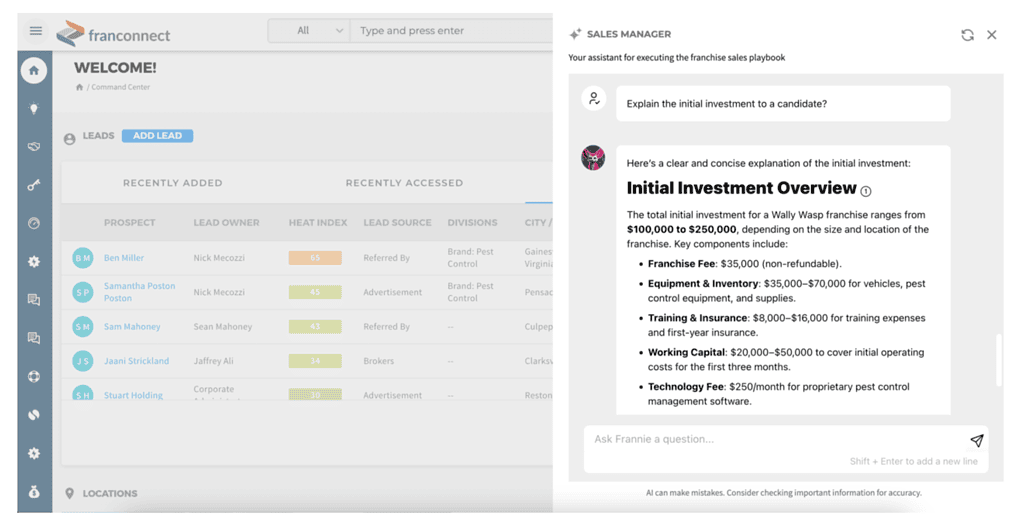
Task: Click the BM avatar for Ben Miller
Action: tap(83, 258)
